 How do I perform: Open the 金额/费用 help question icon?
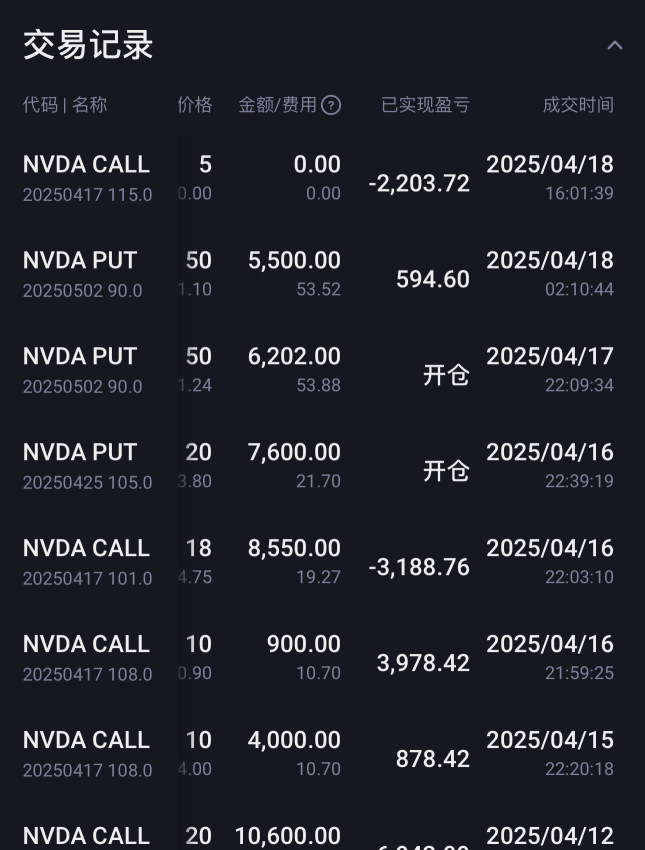click(331, 105)
